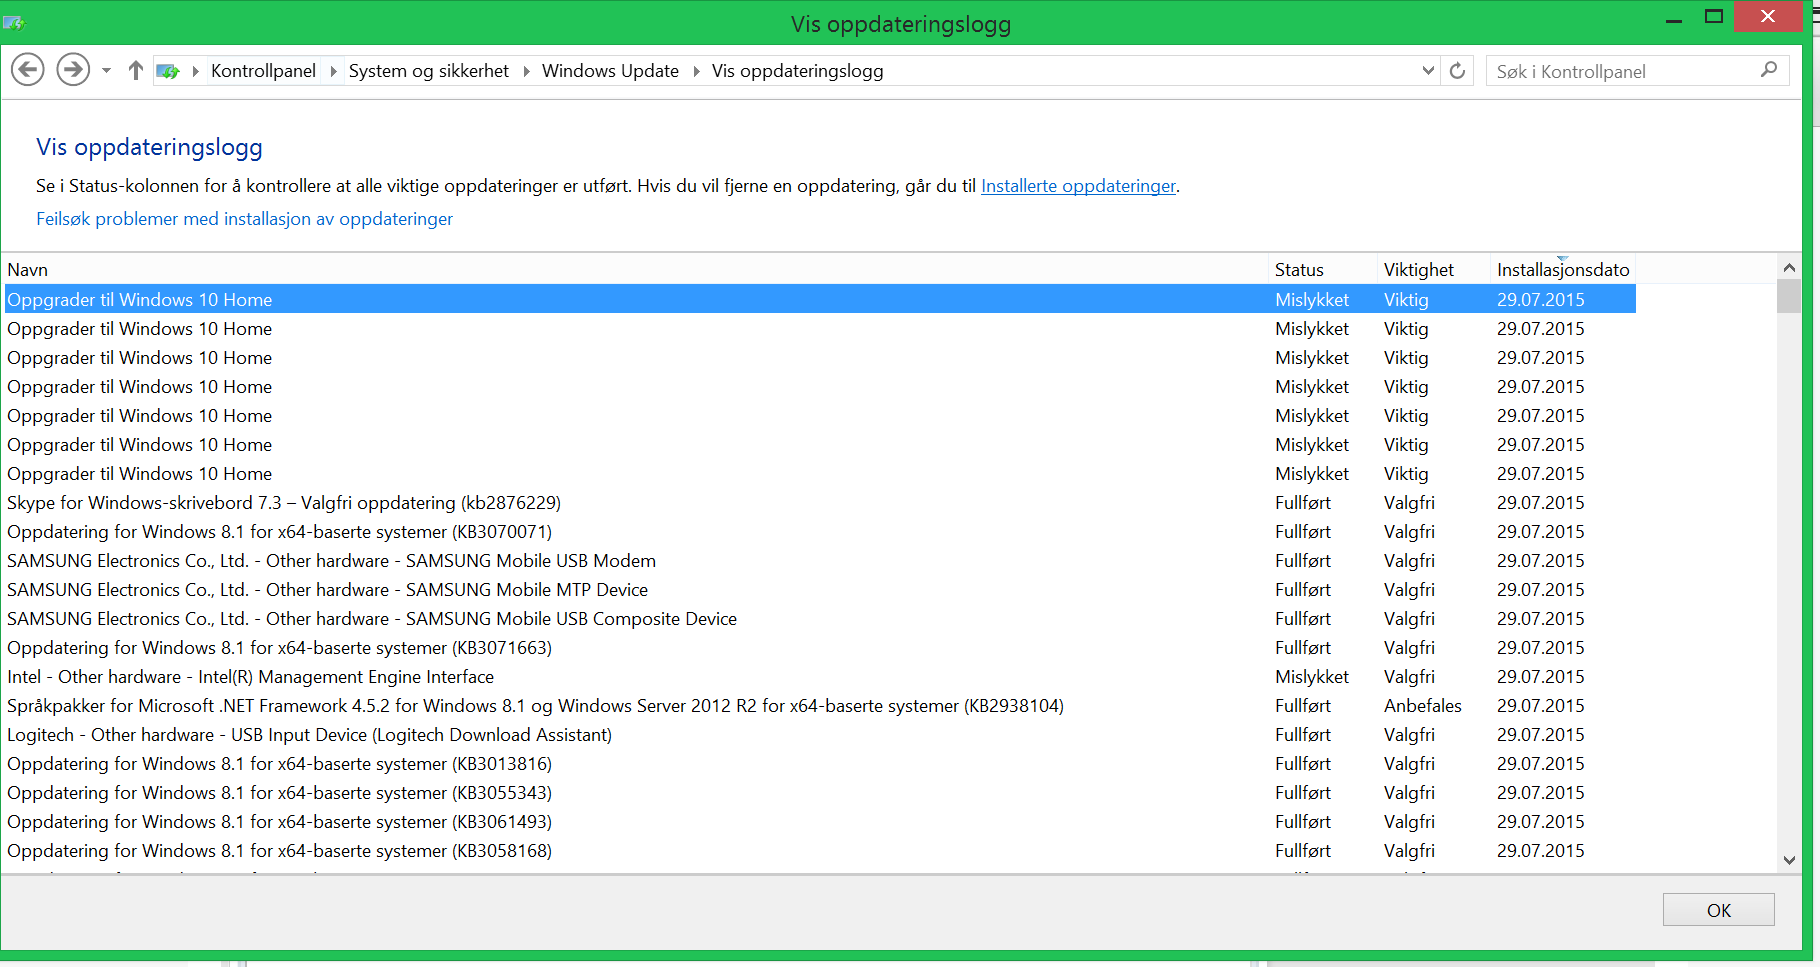The width and height of the screenshot is (1820, 967).
Task: Select the KB3070071 update row
Action: 820,531
